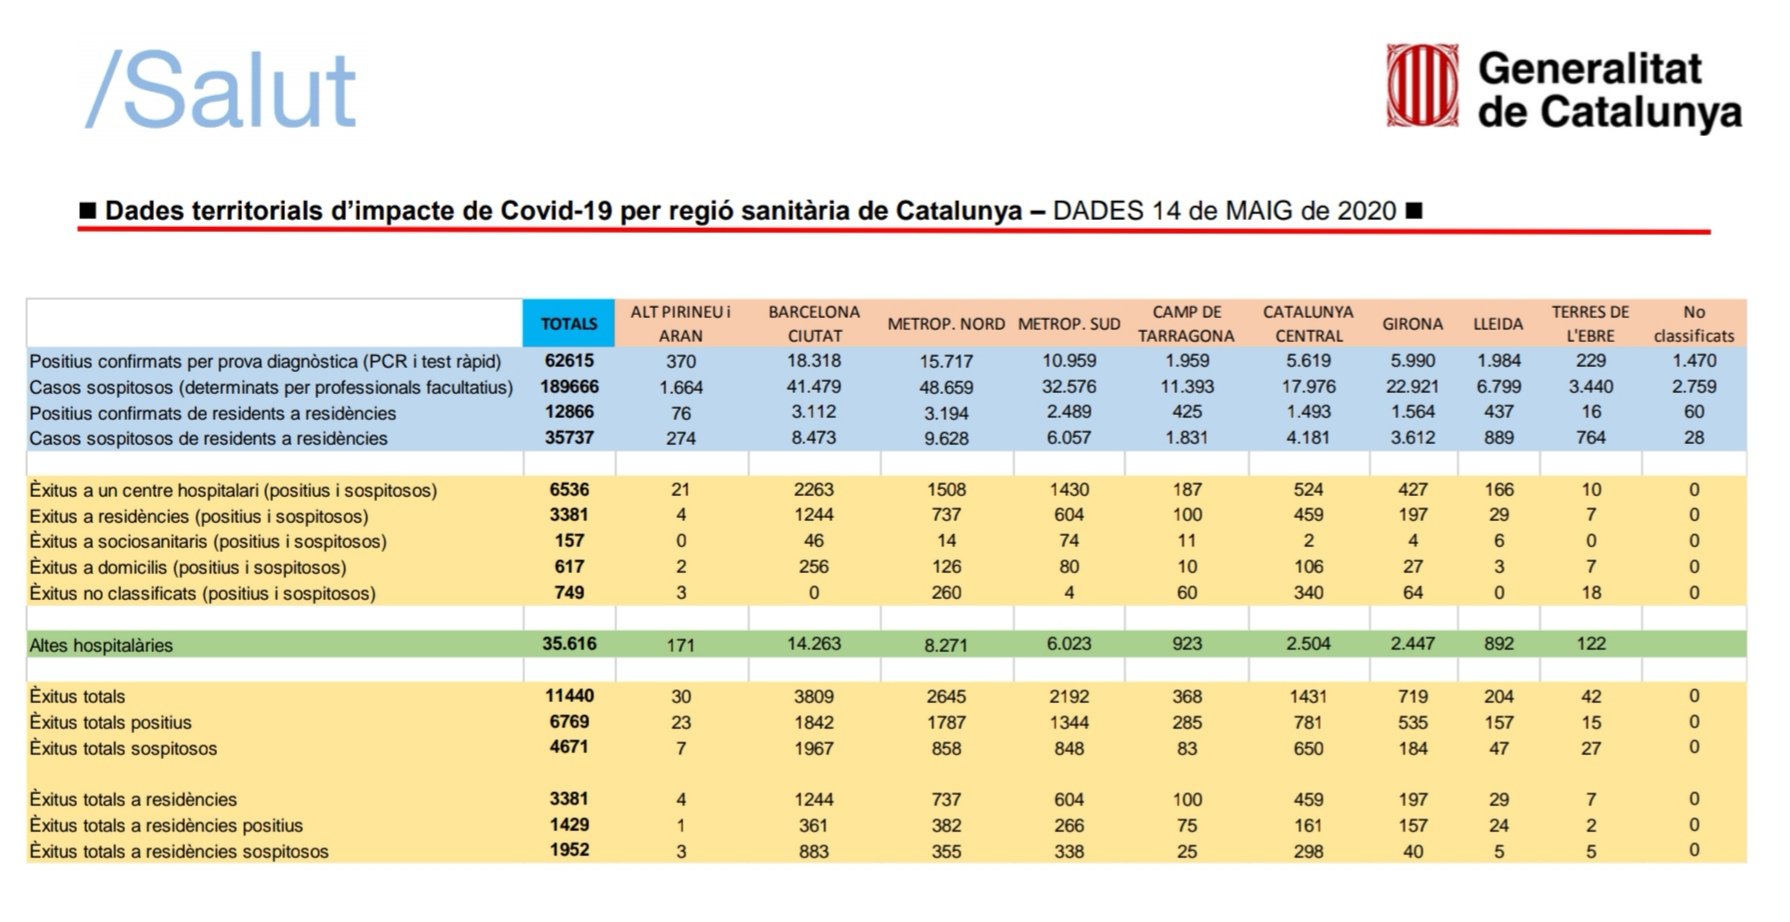
Task: Click the value 4671 in TOTALS column
Action: [569, 746]
